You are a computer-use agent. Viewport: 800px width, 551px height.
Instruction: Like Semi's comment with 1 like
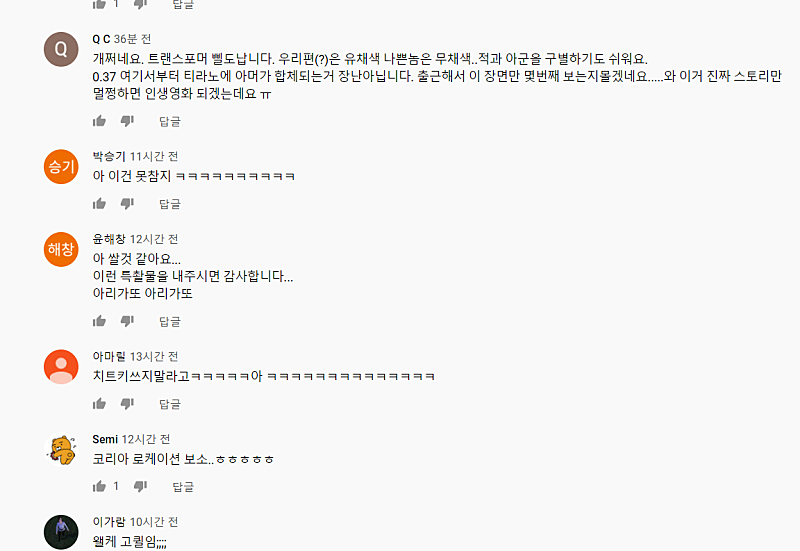(99, 486)
